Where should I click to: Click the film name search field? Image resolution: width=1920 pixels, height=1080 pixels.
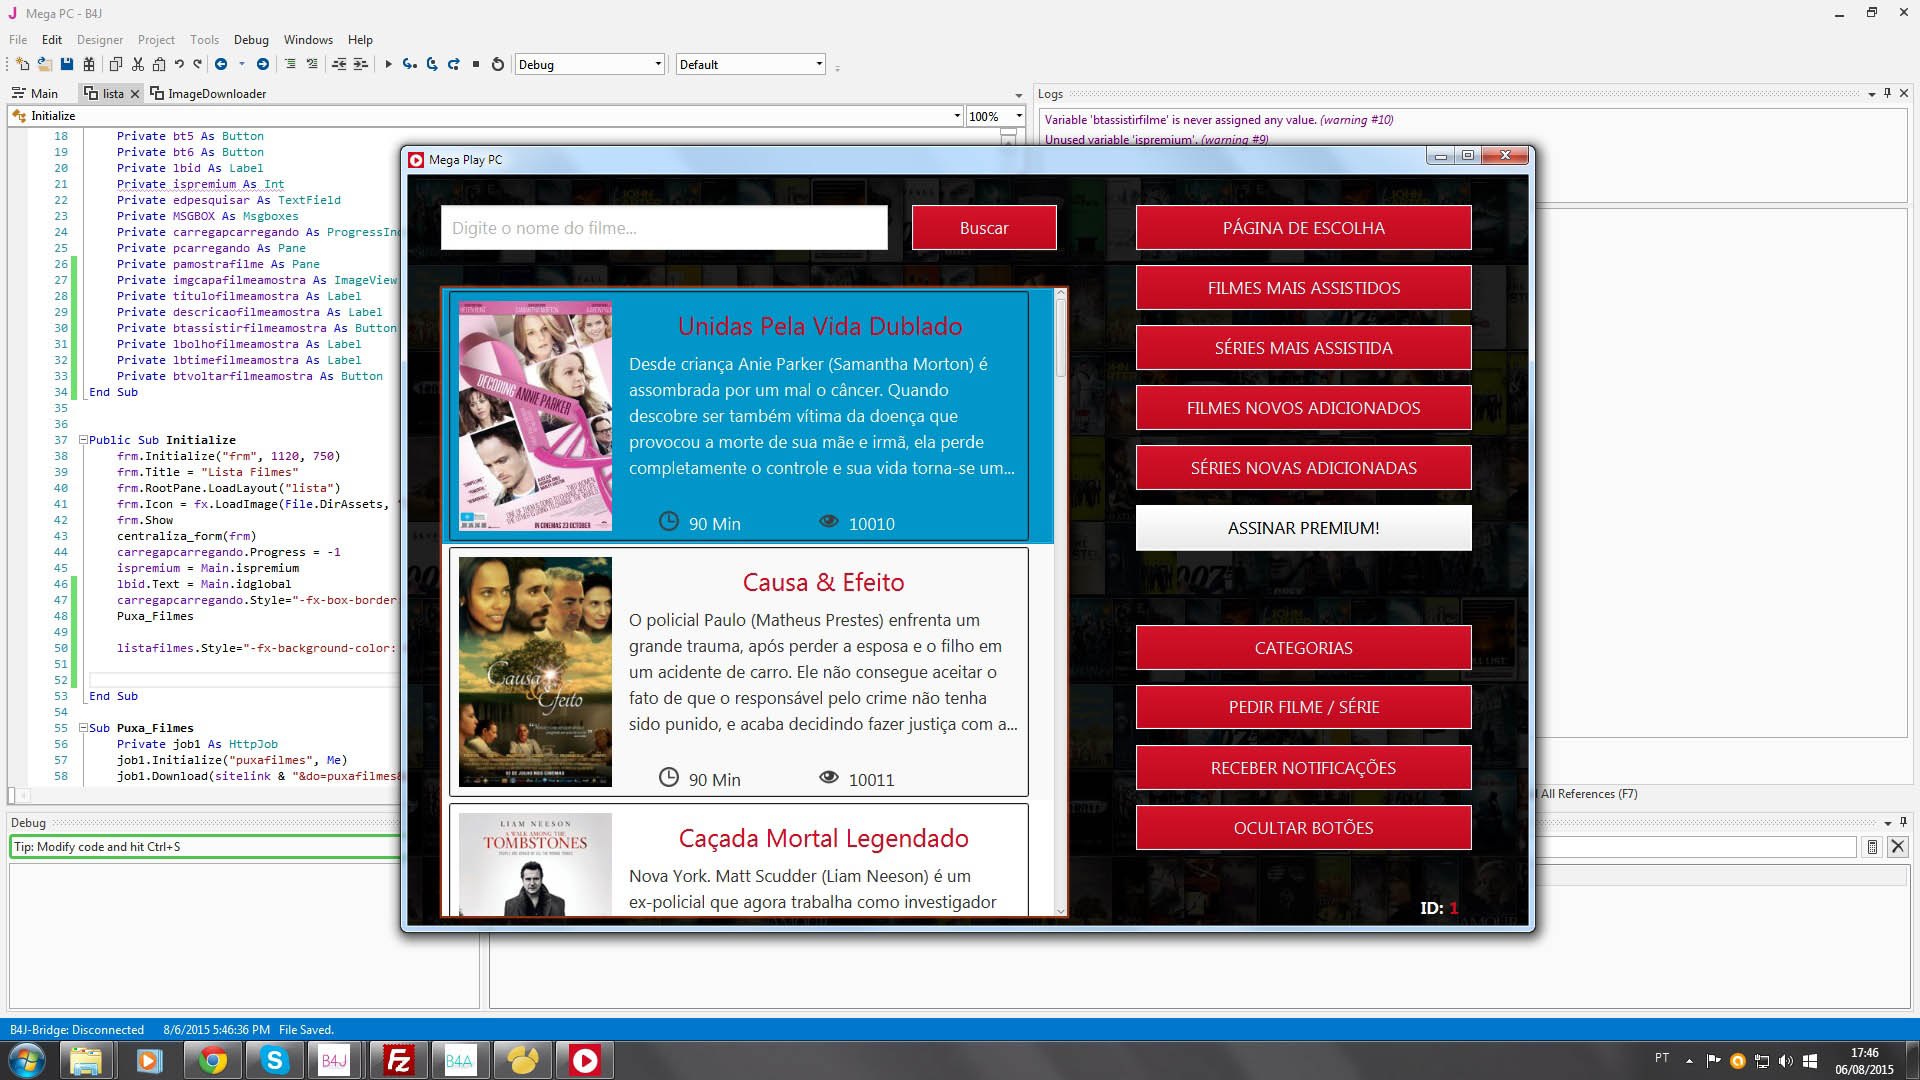[x=664, y=228]
